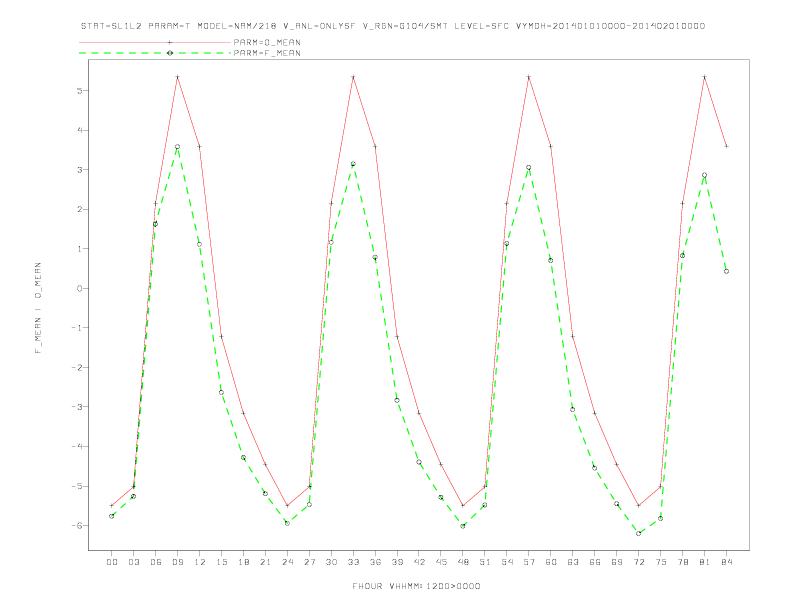
Task: Click the x-axis tick label 12
Action: pos(200,562)
